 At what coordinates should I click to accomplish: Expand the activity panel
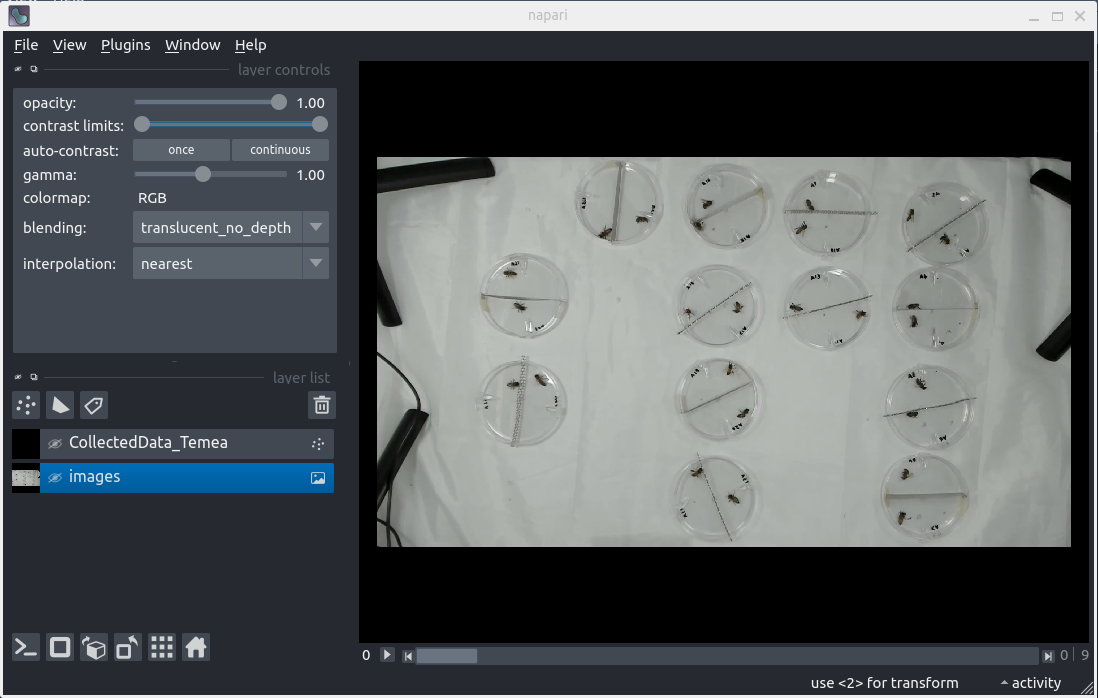tap(1030, 683)
